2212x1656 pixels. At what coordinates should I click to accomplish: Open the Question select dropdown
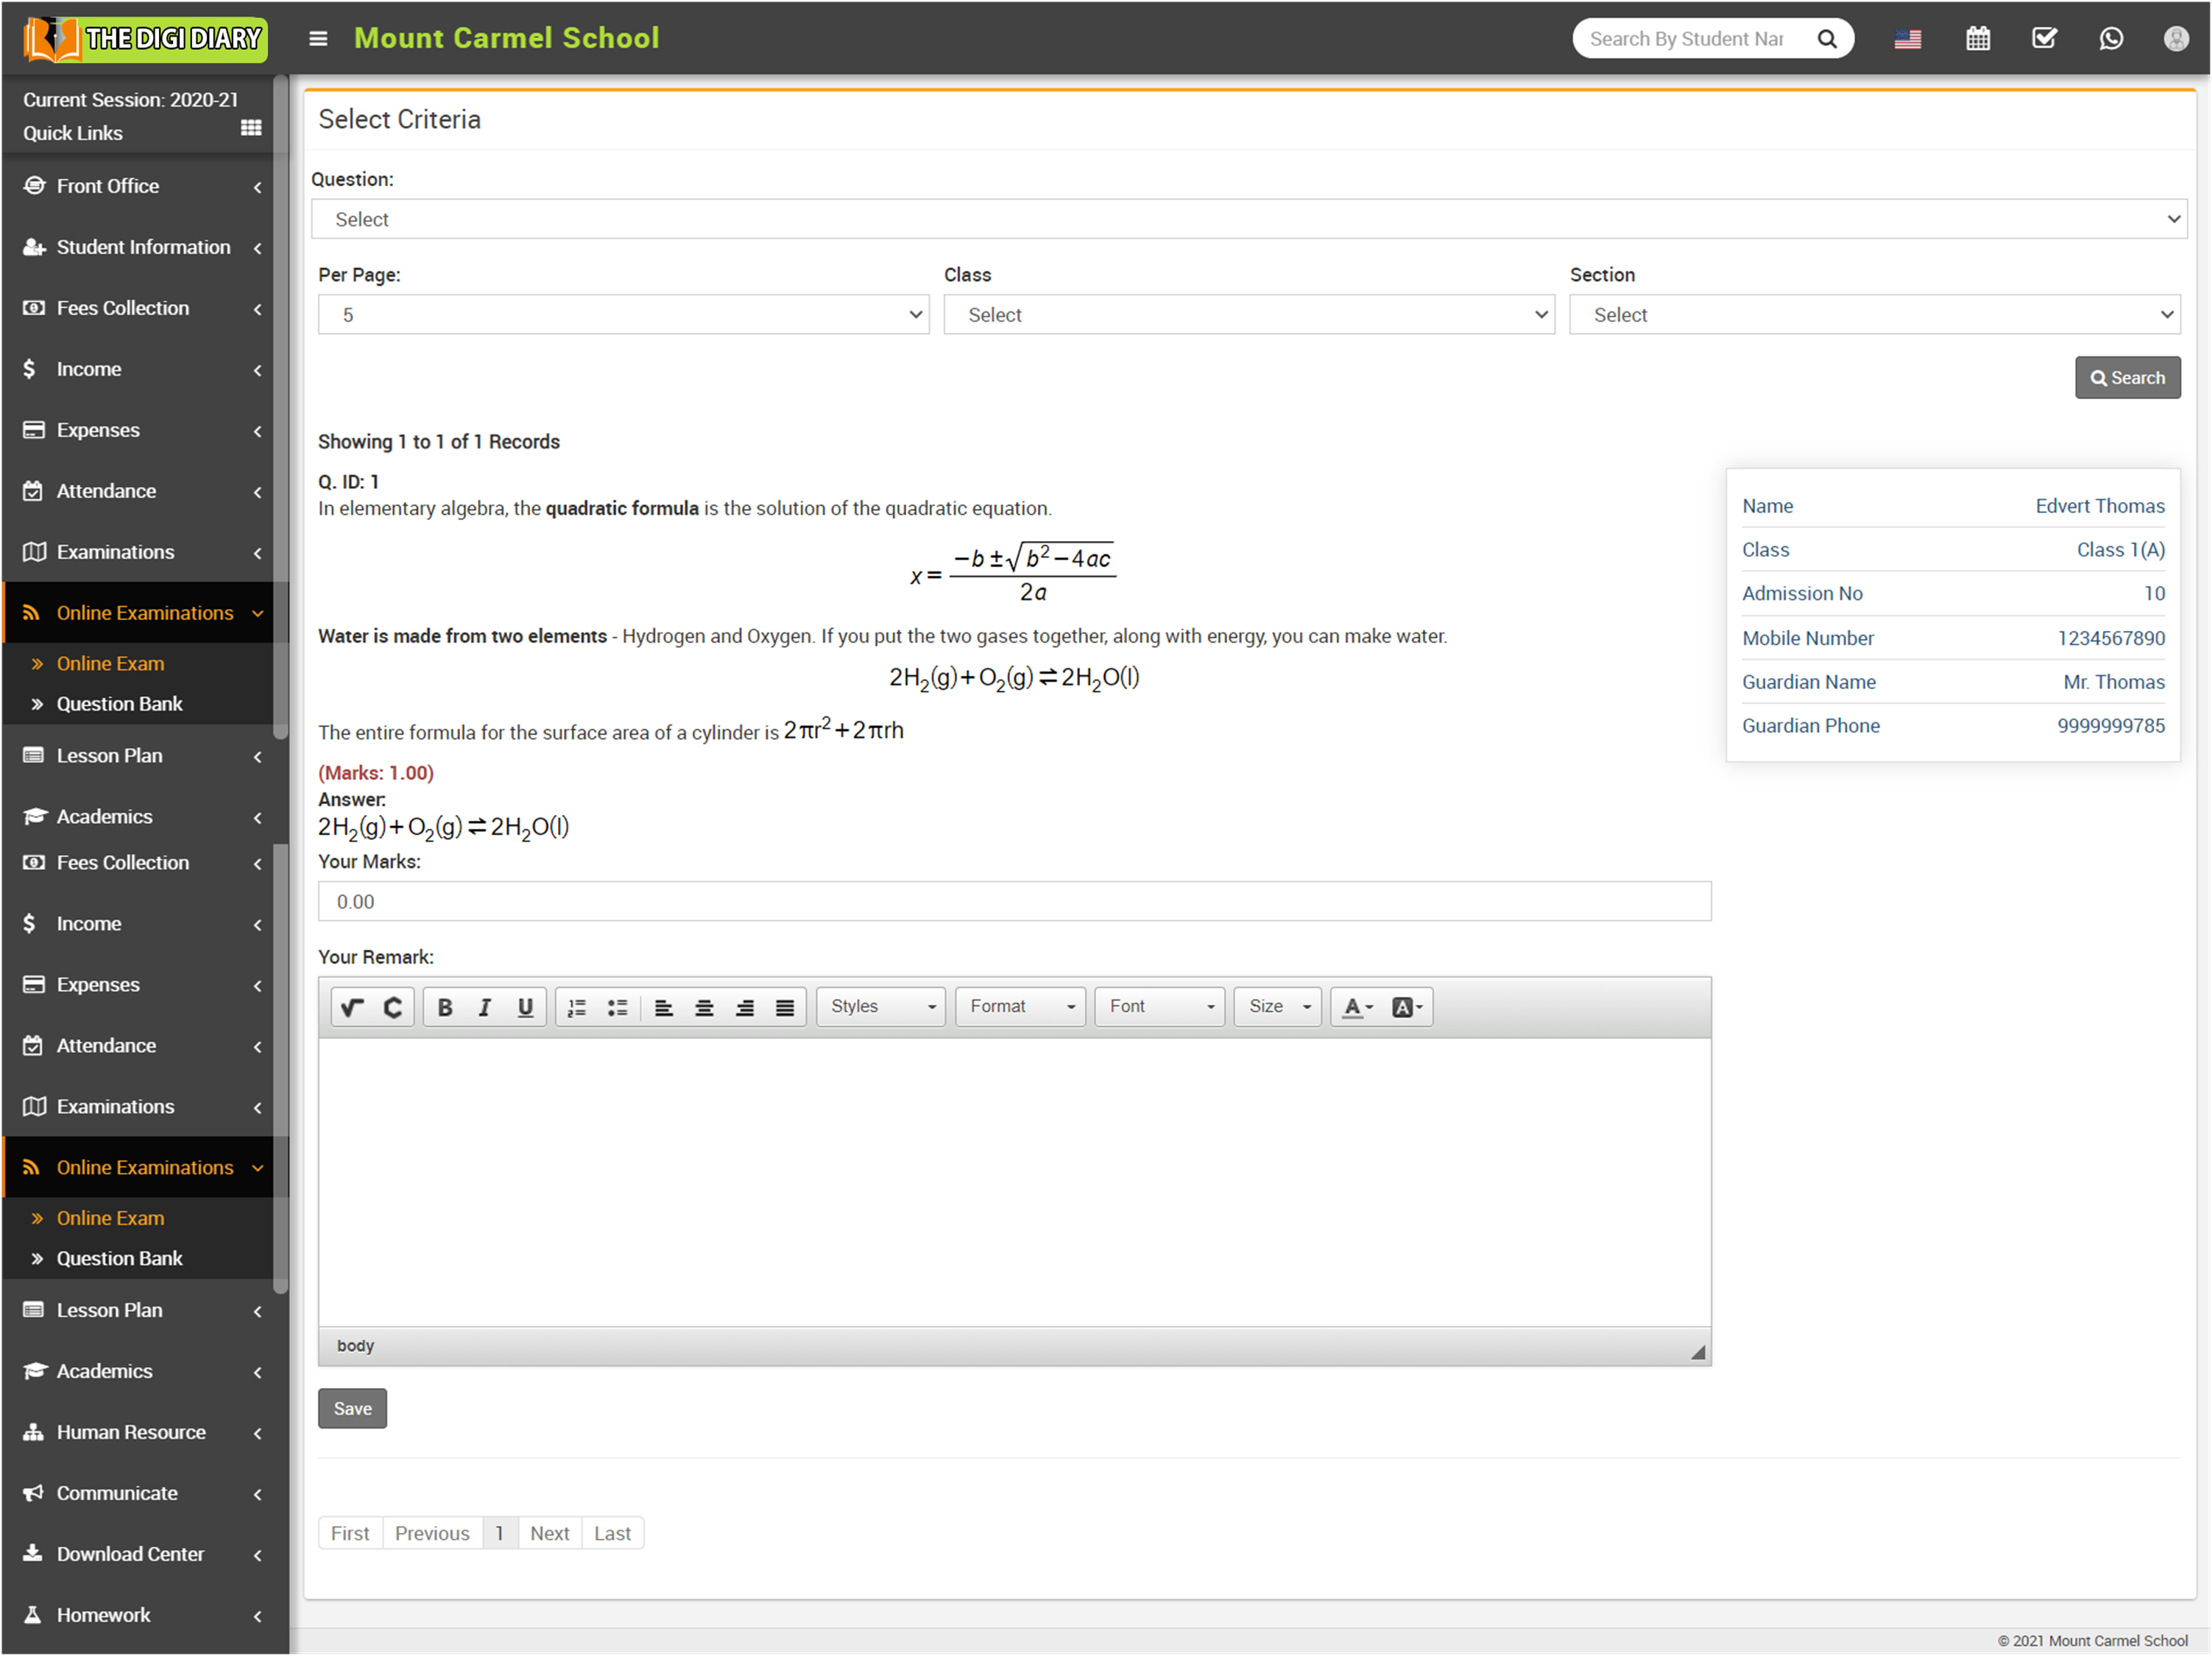[1248, 219]
